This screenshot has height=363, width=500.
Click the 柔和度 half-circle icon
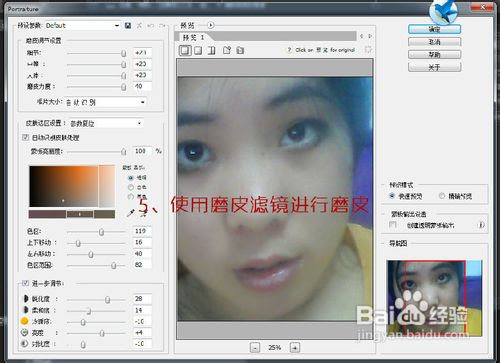tap(25, 310)
